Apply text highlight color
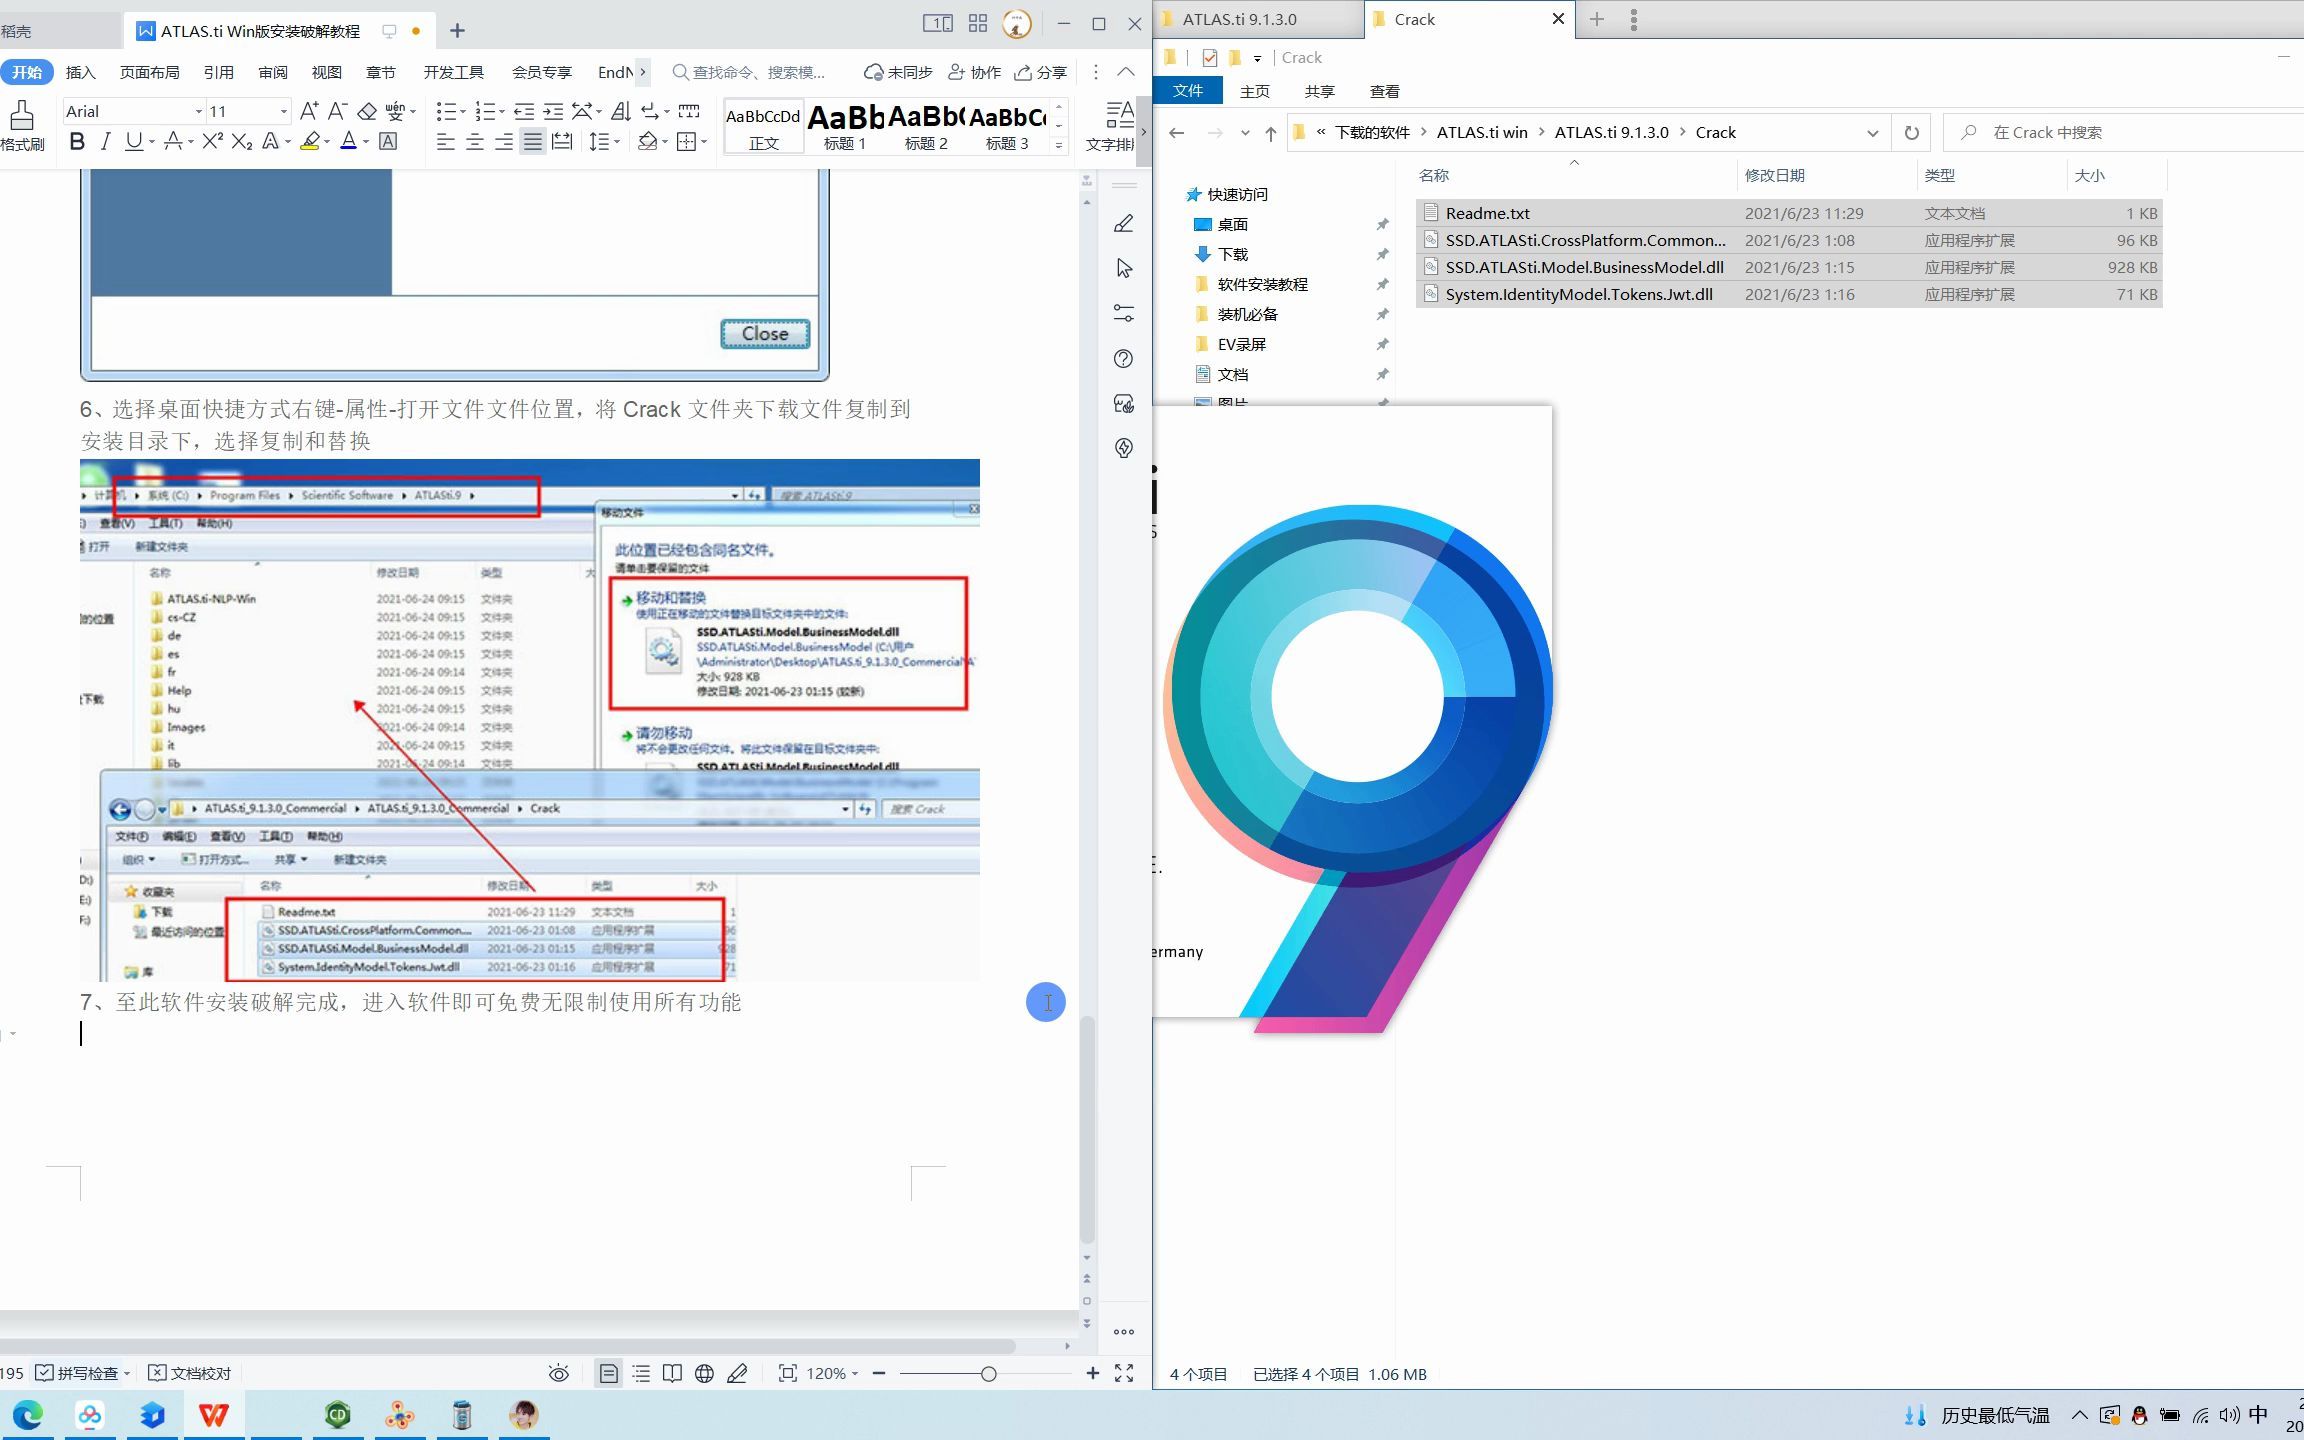 coord(310,142)
